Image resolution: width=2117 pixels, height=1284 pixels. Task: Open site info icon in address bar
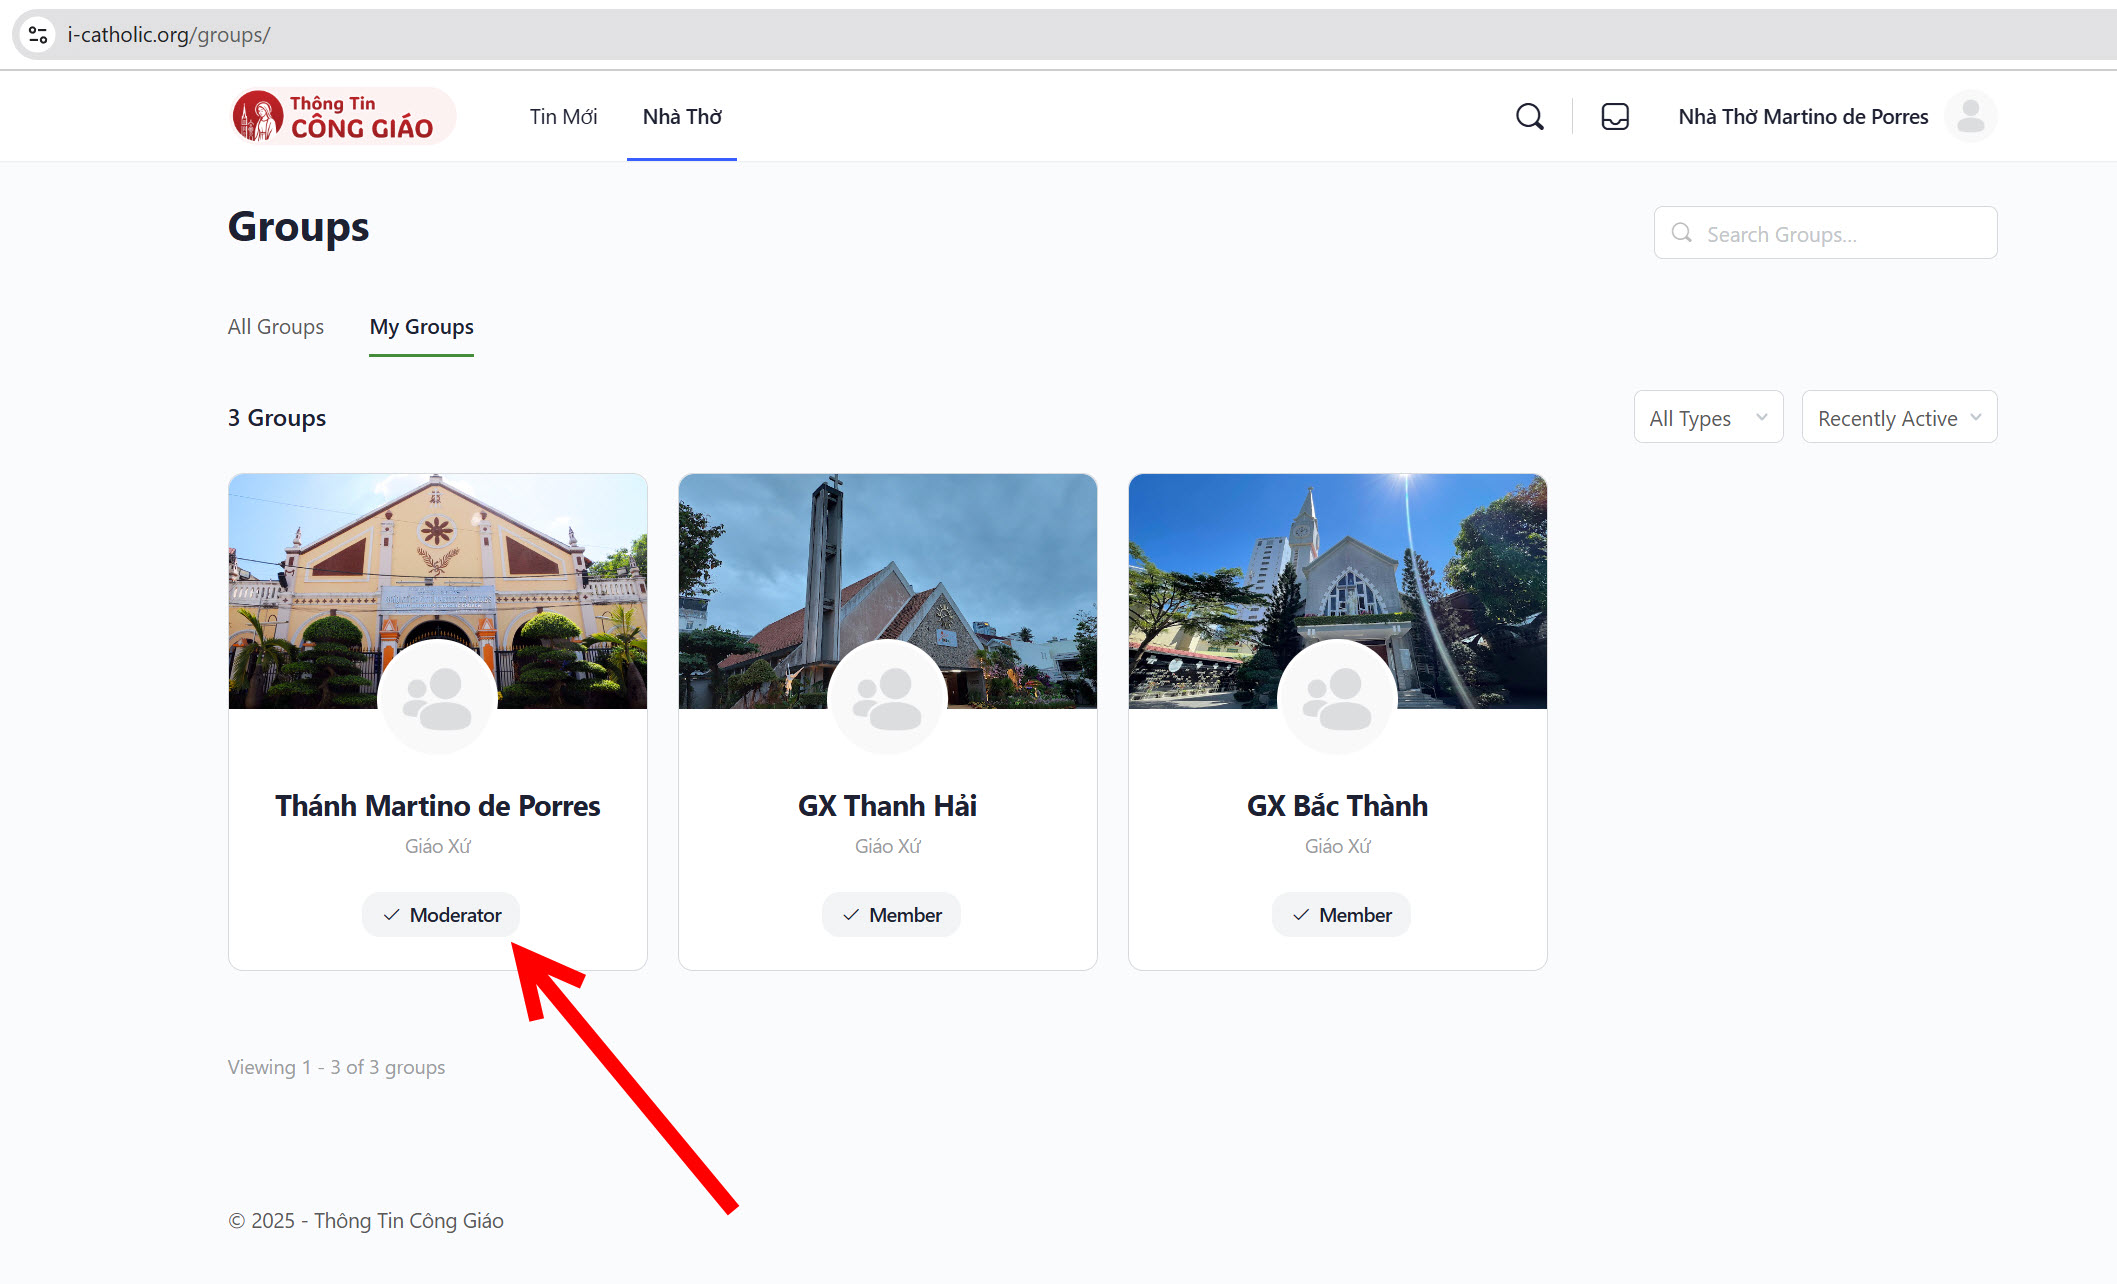(38, 35)
